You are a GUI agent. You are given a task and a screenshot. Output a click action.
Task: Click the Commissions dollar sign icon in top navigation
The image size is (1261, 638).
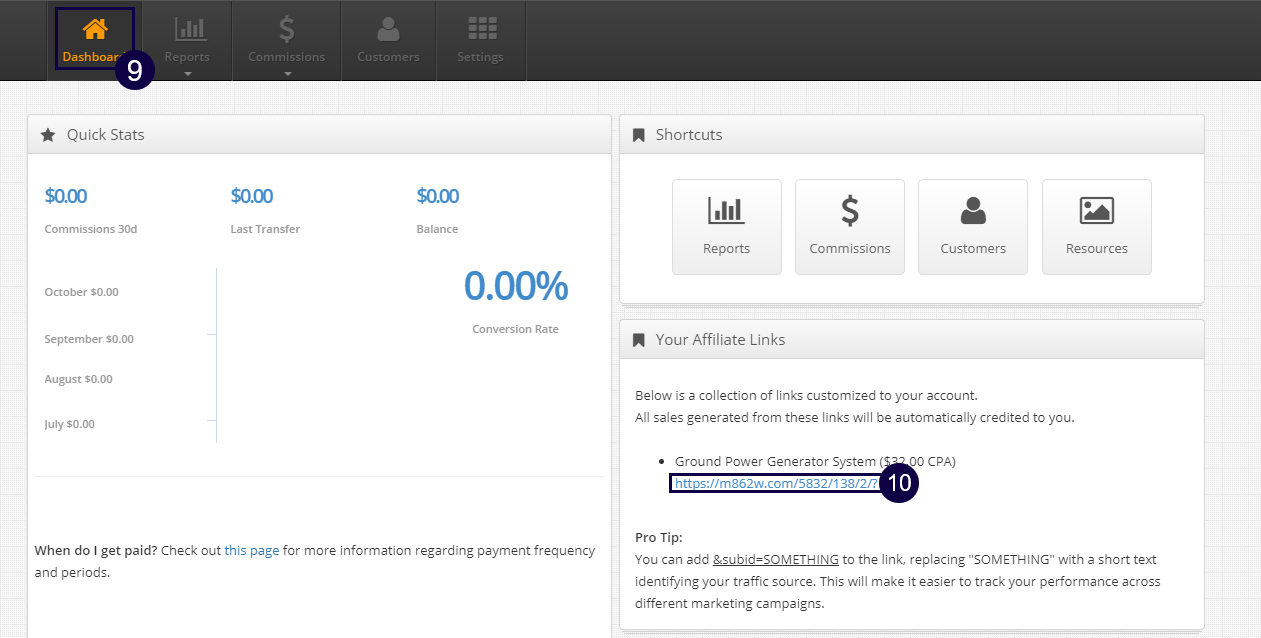(286, 29)
